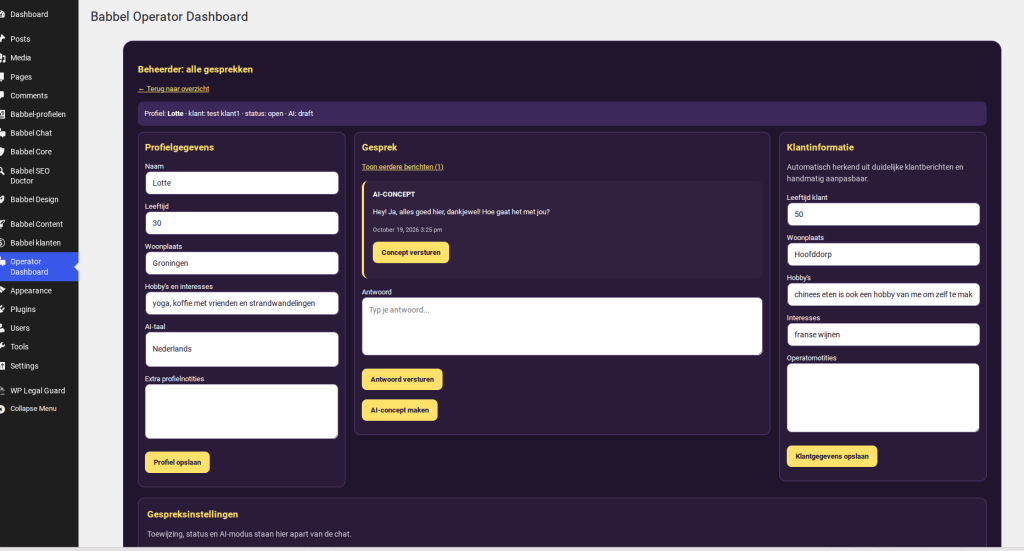The image size is (1024, 551).
Task: Click the customer Woonplaats field with Hoofddorp
Action: 883,255
